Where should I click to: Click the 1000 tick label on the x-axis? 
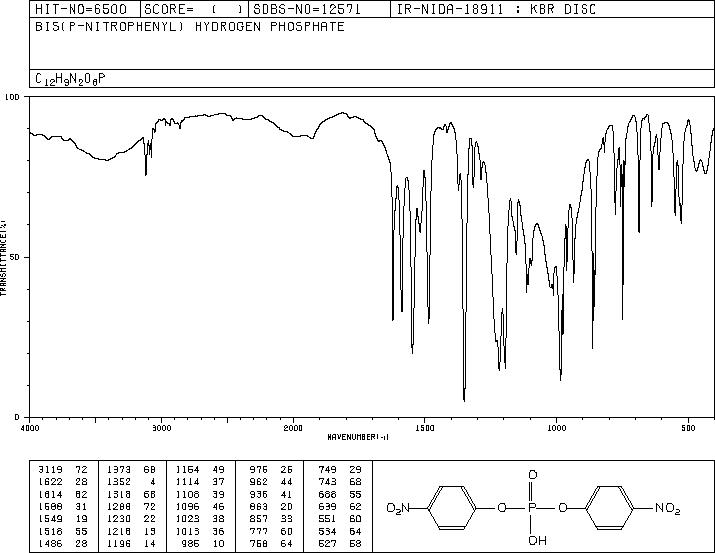[556, 428]
